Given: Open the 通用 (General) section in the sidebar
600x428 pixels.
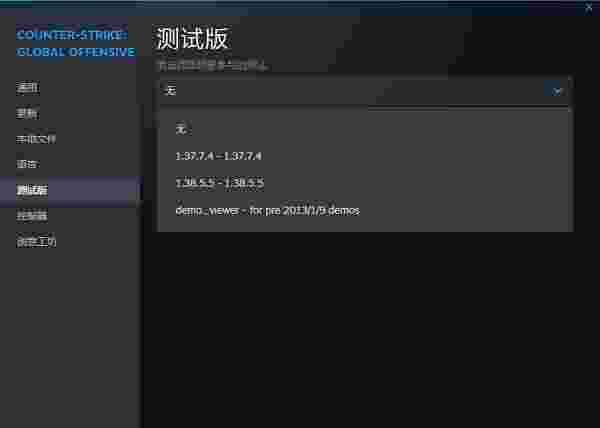Looking at the screenshot, I should click(28, 88).
